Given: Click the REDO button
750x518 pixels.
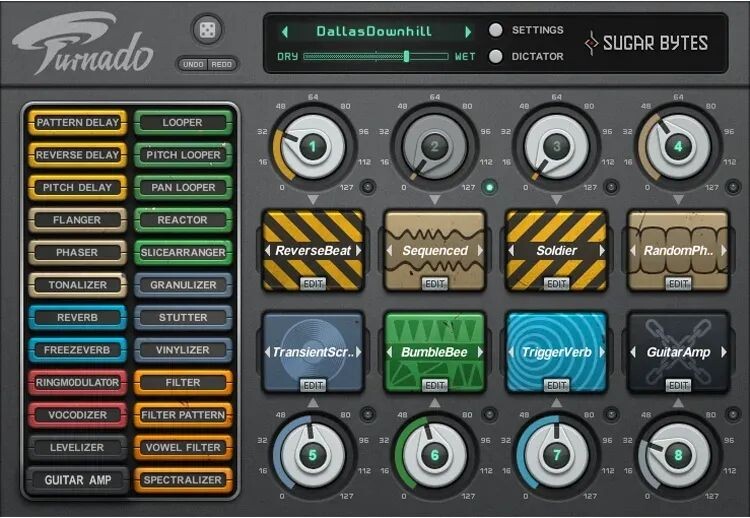Looking at the screenshot, I should (x=221, y=64).
